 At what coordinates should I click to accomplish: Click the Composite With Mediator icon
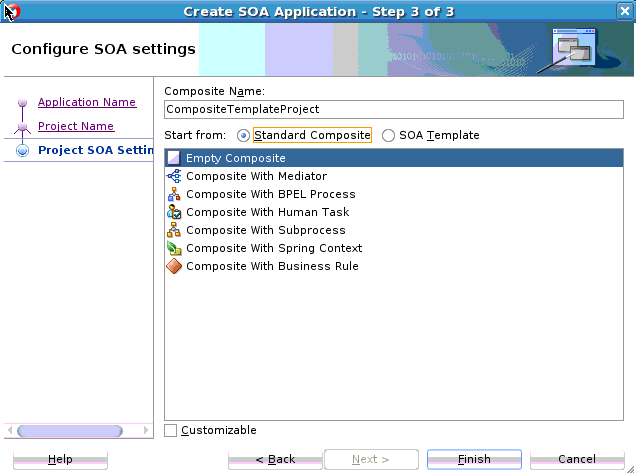(174, 176)
